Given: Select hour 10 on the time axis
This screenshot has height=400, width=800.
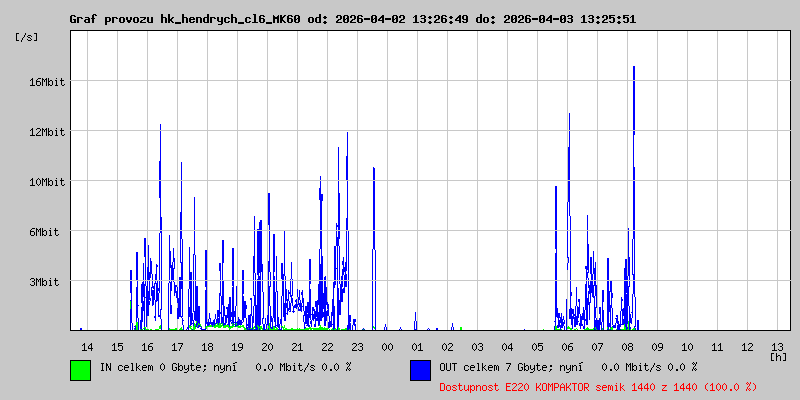Looking at the screenshot, I should click(x=687, y=346).
